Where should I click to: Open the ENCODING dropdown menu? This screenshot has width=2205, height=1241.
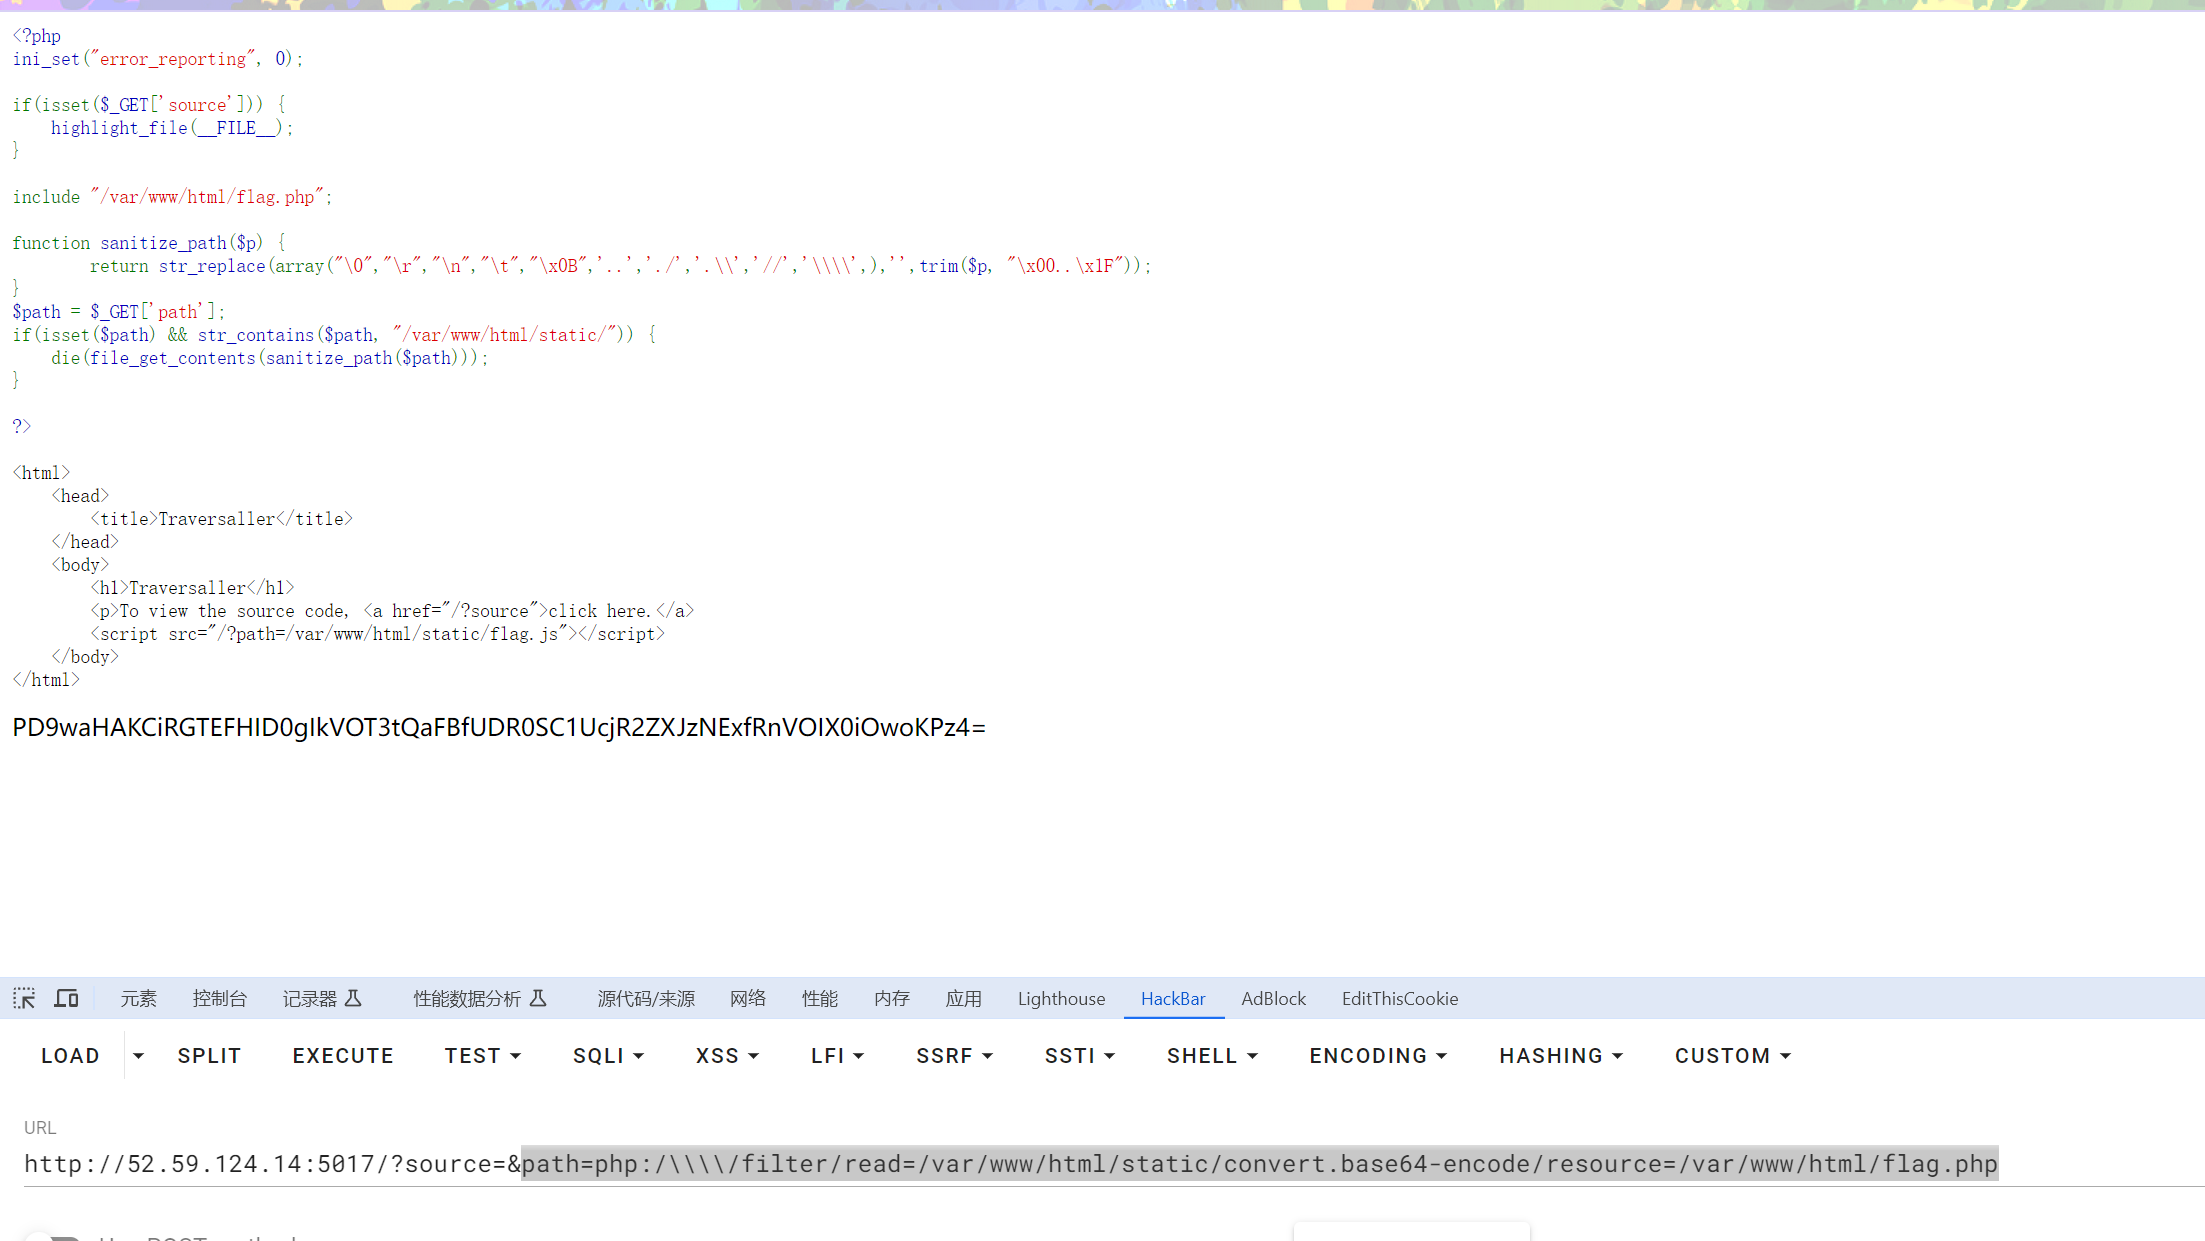pos(1378,1056)
